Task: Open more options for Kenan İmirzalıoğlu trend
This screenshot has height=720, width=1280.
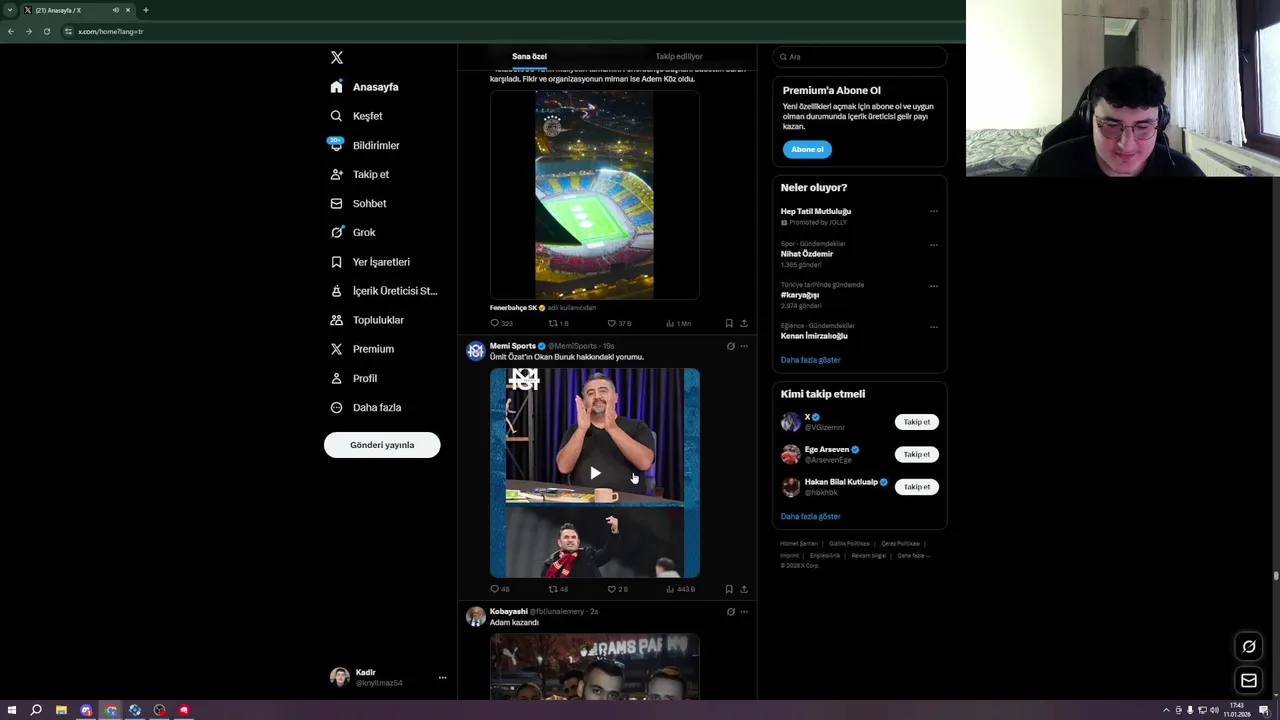Action: click(x=934, y=327)
